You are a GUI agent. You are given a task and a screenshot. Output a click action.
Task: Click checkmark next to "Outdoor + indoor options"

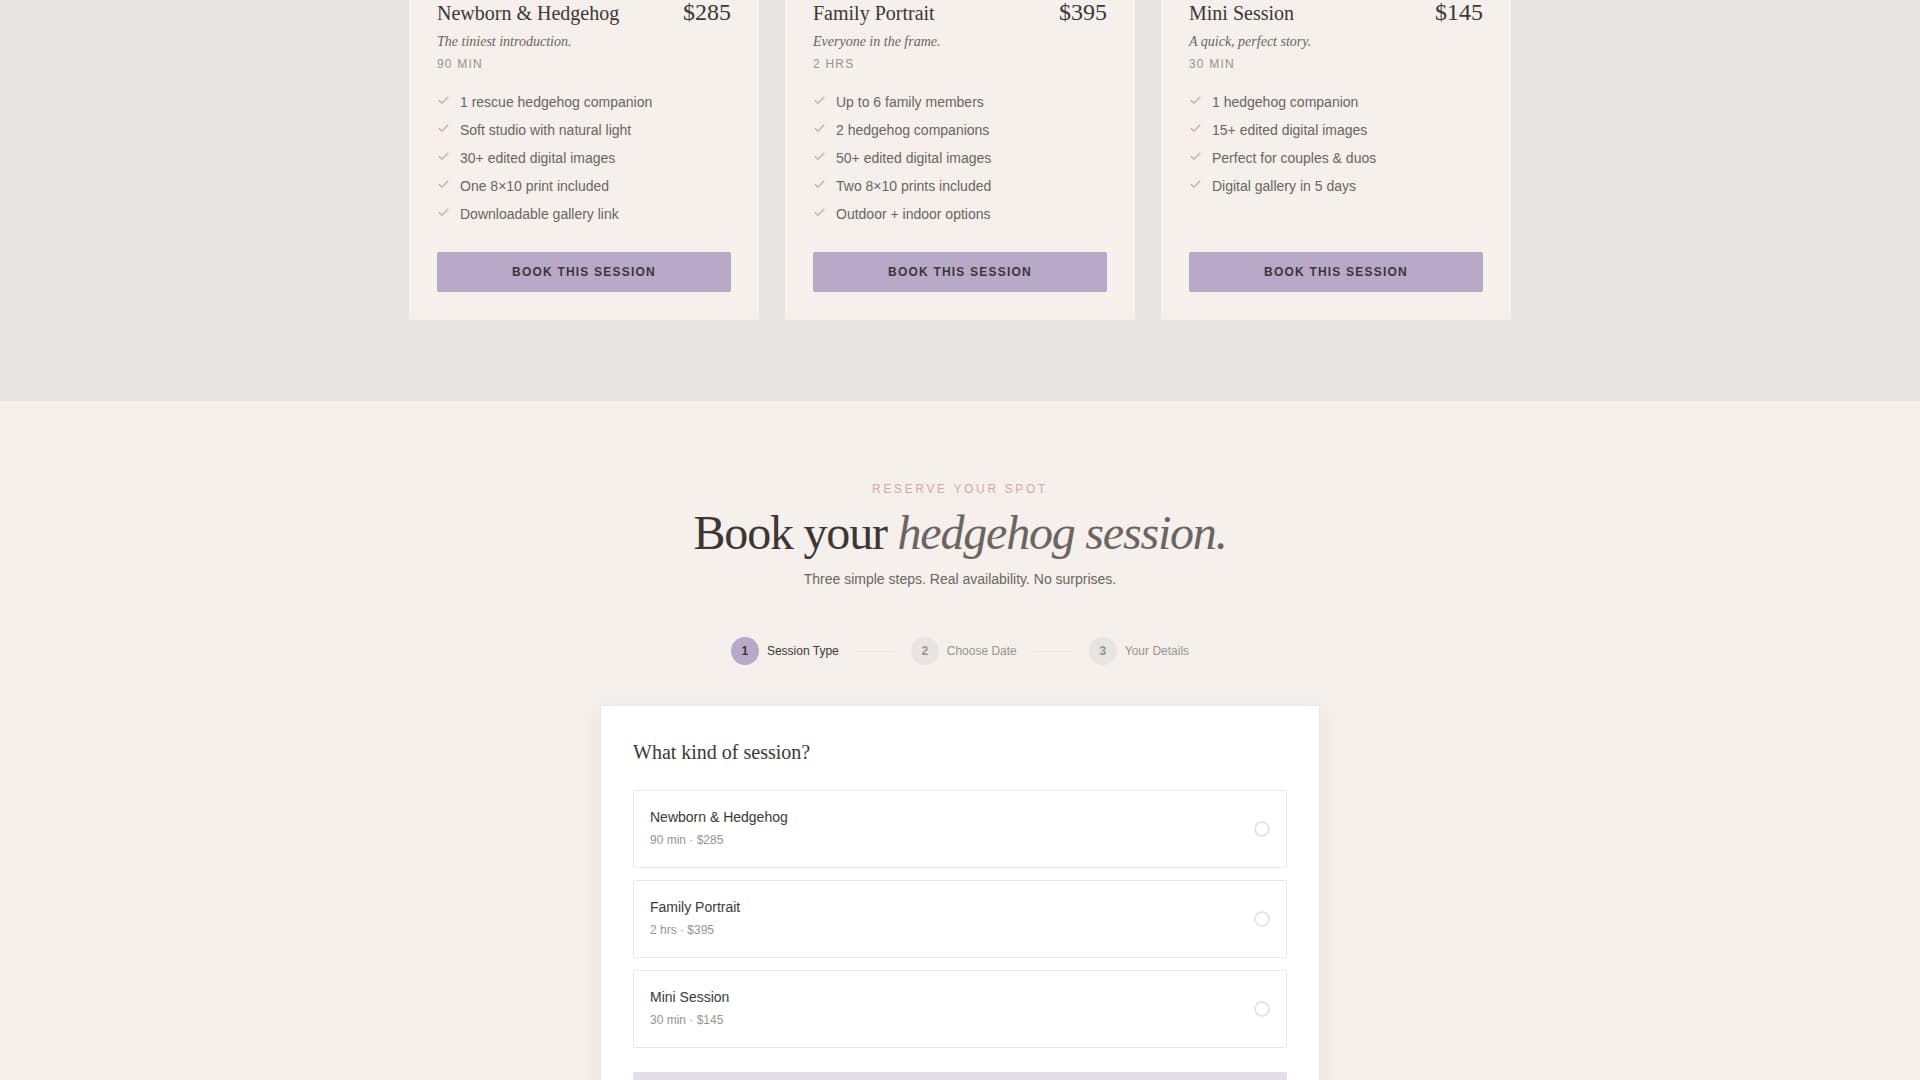point(819,213)
